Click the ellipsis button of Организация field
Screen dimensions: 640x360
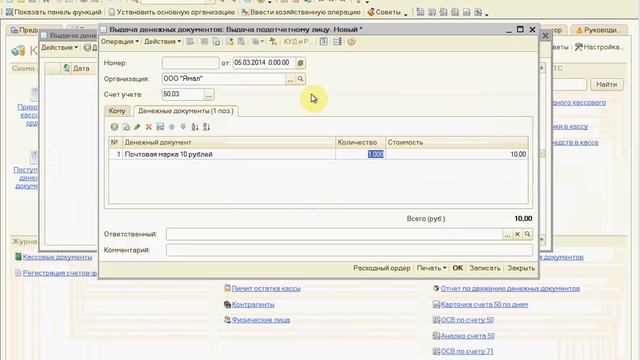[290, 79]
